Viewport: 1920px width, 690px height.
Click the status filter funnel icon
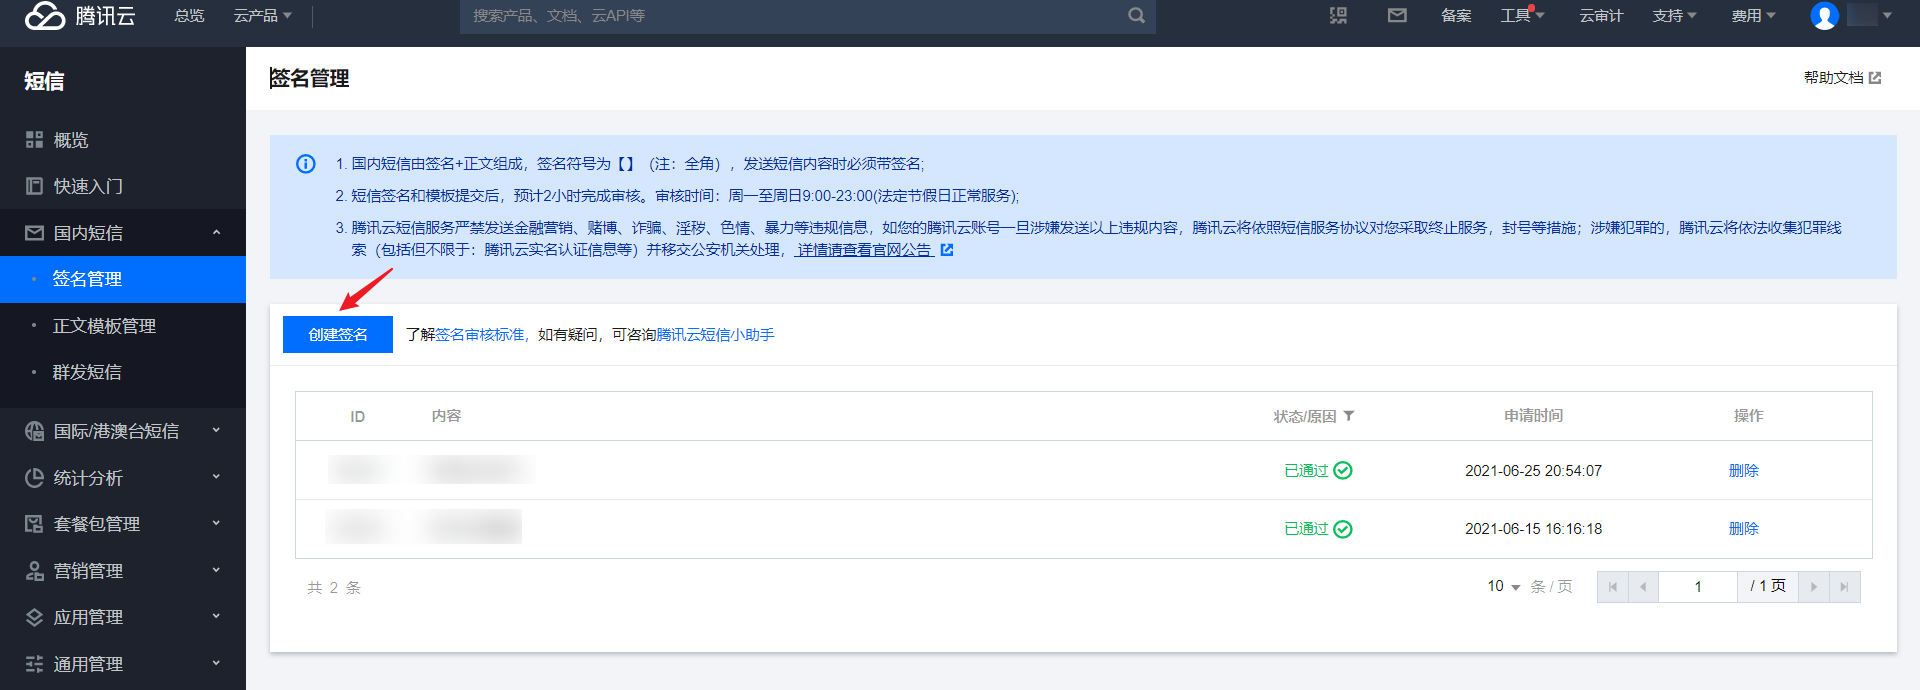1349,416
